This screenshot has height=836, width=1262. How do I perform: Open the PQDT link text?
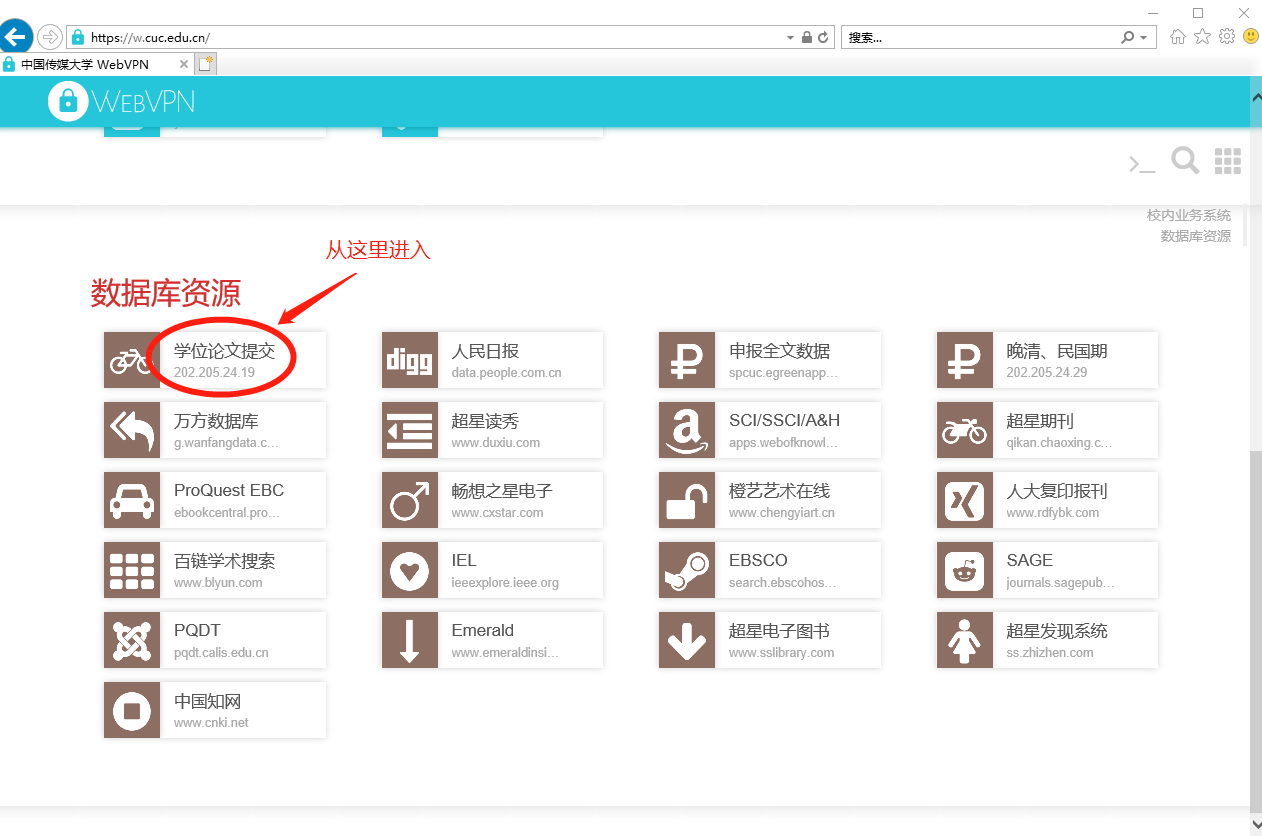197,631
